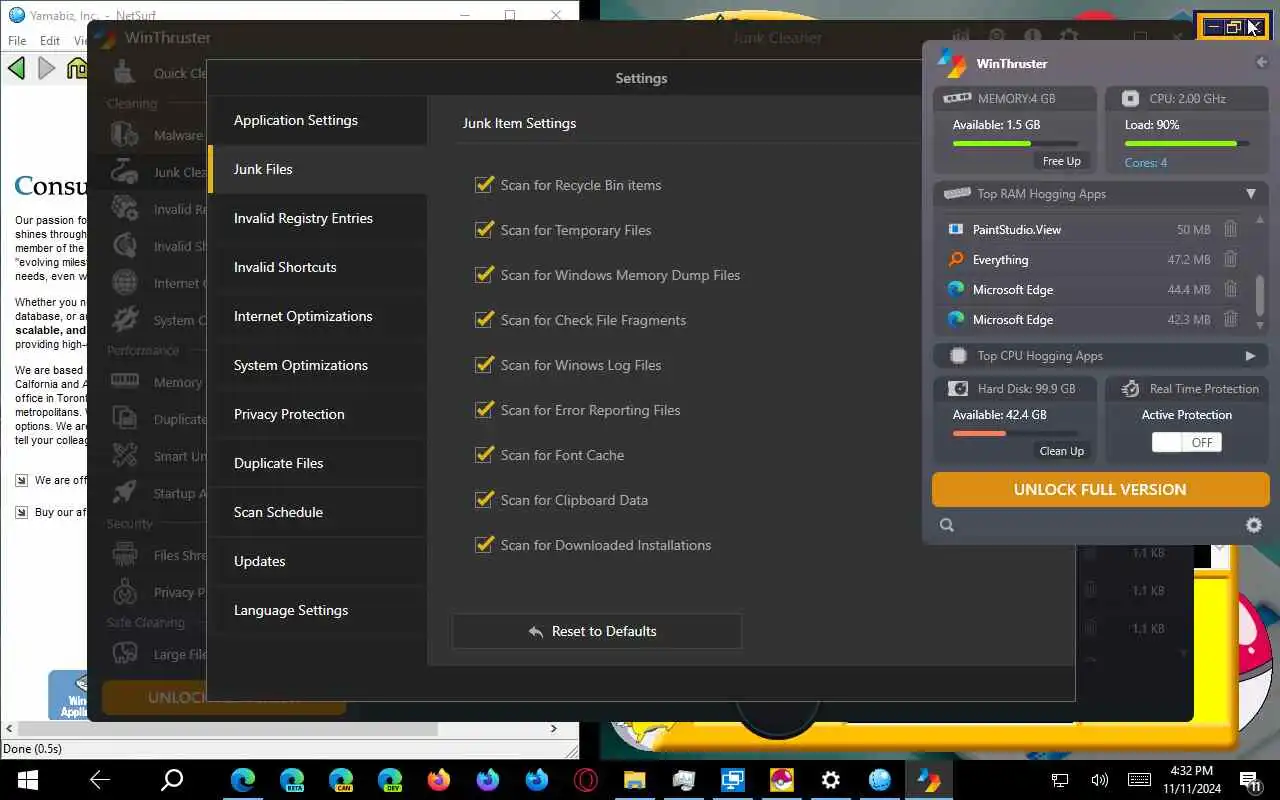The width and height of the screenshot is (1280, 800).
Task: Click the CPU chip icon in widget
Action: click(1130, 98)
